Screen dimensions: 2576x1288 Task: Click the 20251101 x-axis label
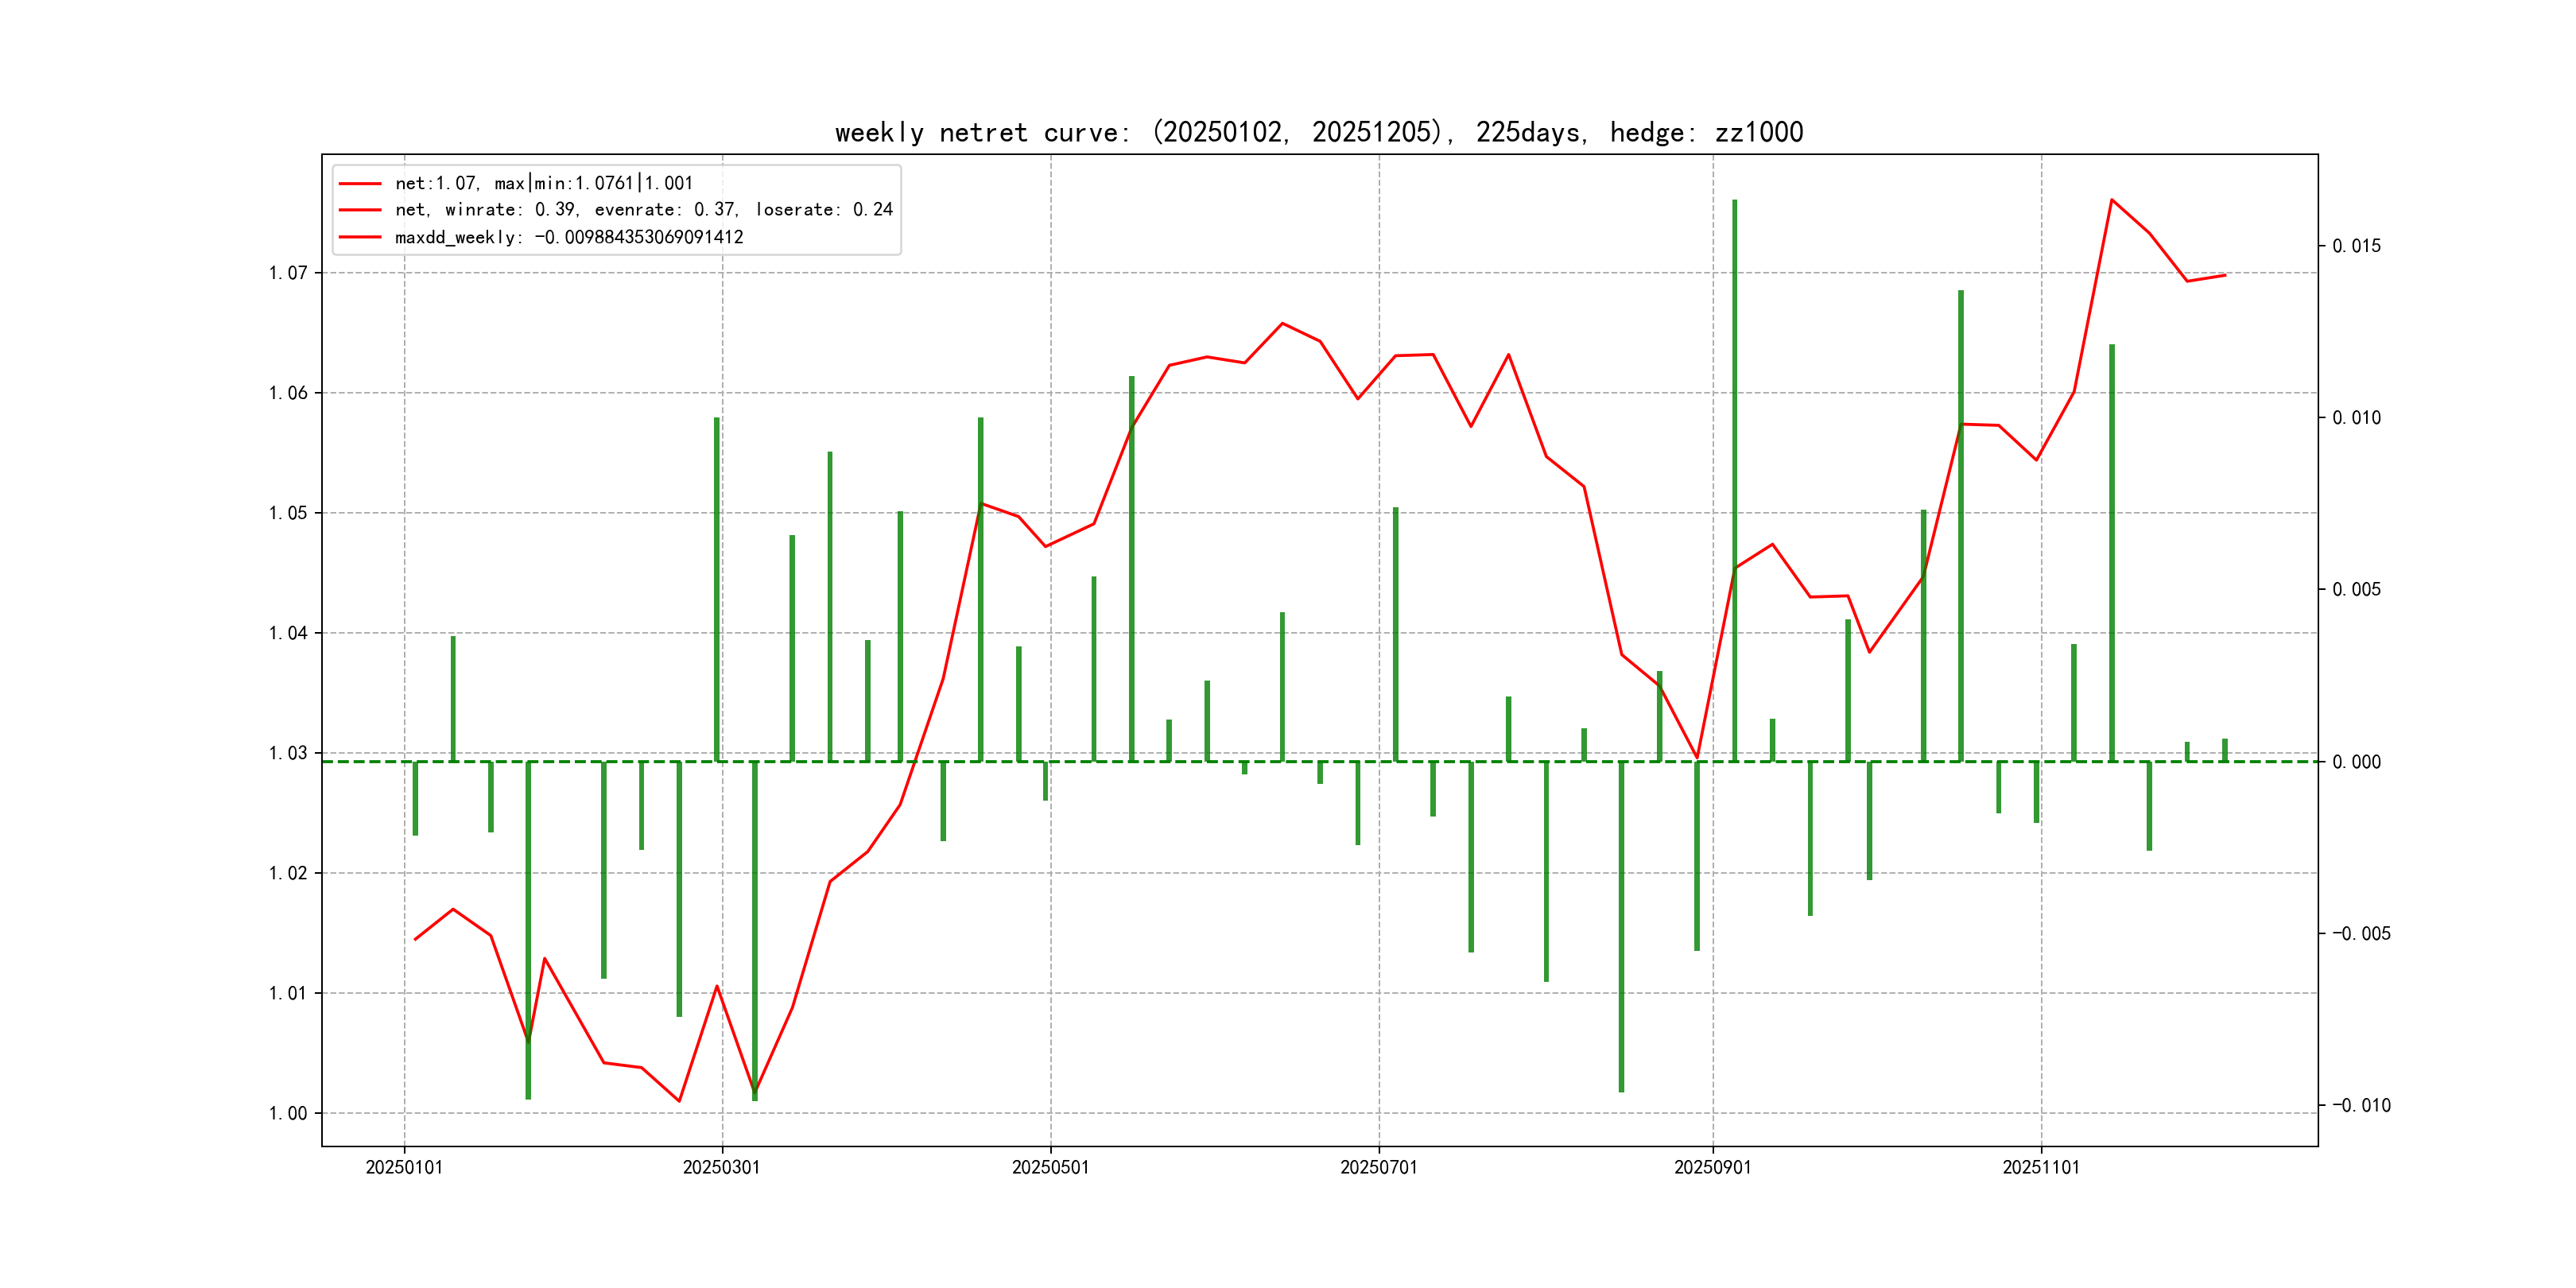(2040, 1167)
